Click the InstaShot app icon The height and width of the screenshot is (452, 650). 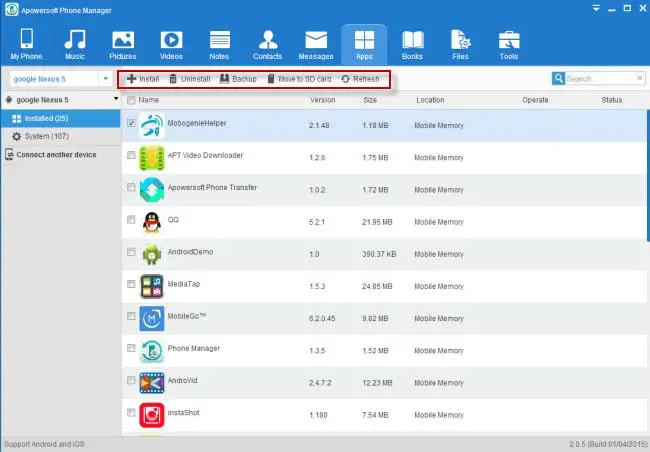(152, 415)
